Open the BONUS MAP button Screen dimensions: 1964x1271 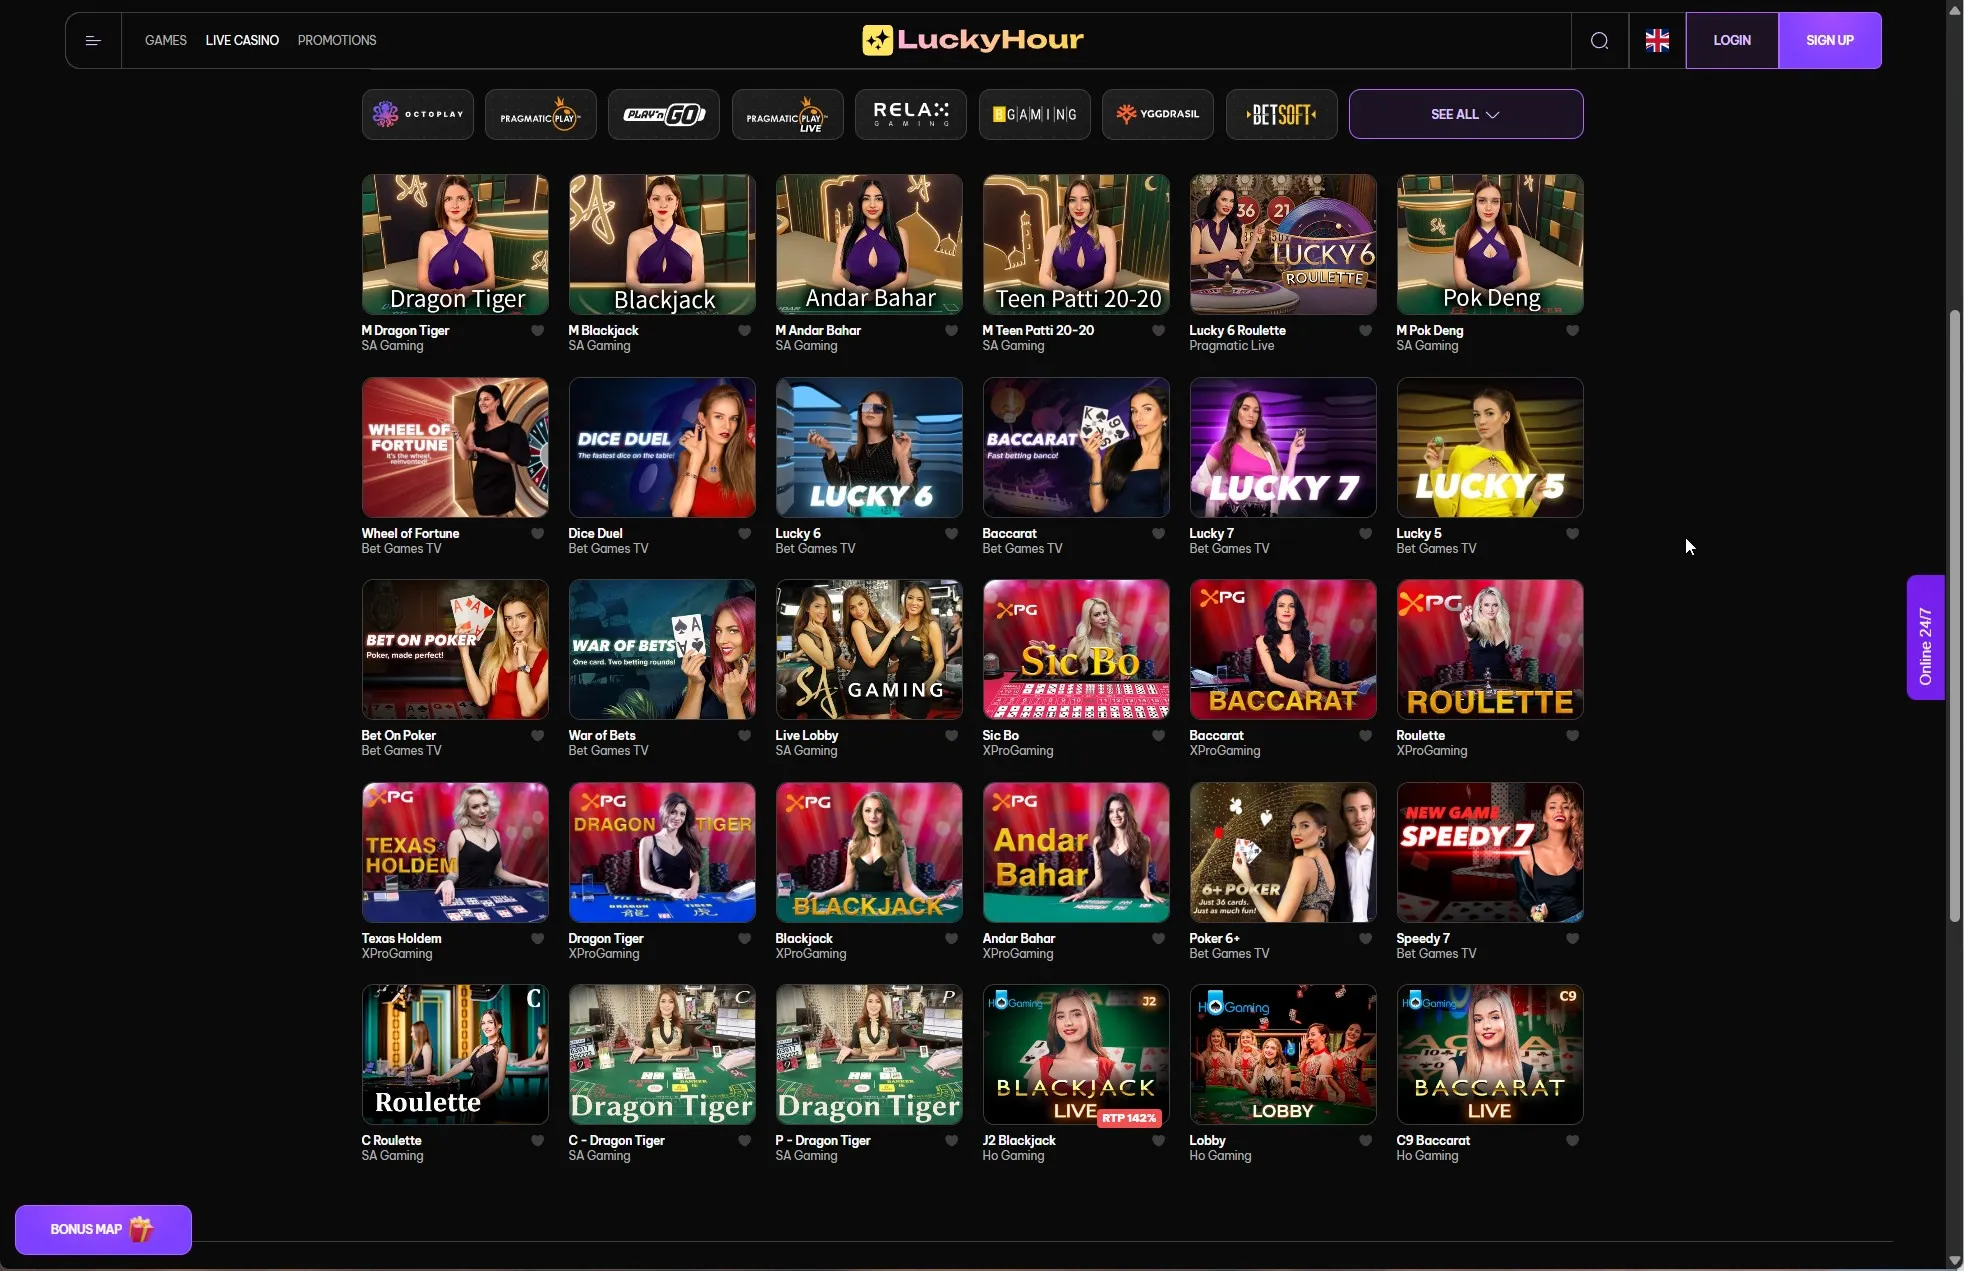point(103,1230)
